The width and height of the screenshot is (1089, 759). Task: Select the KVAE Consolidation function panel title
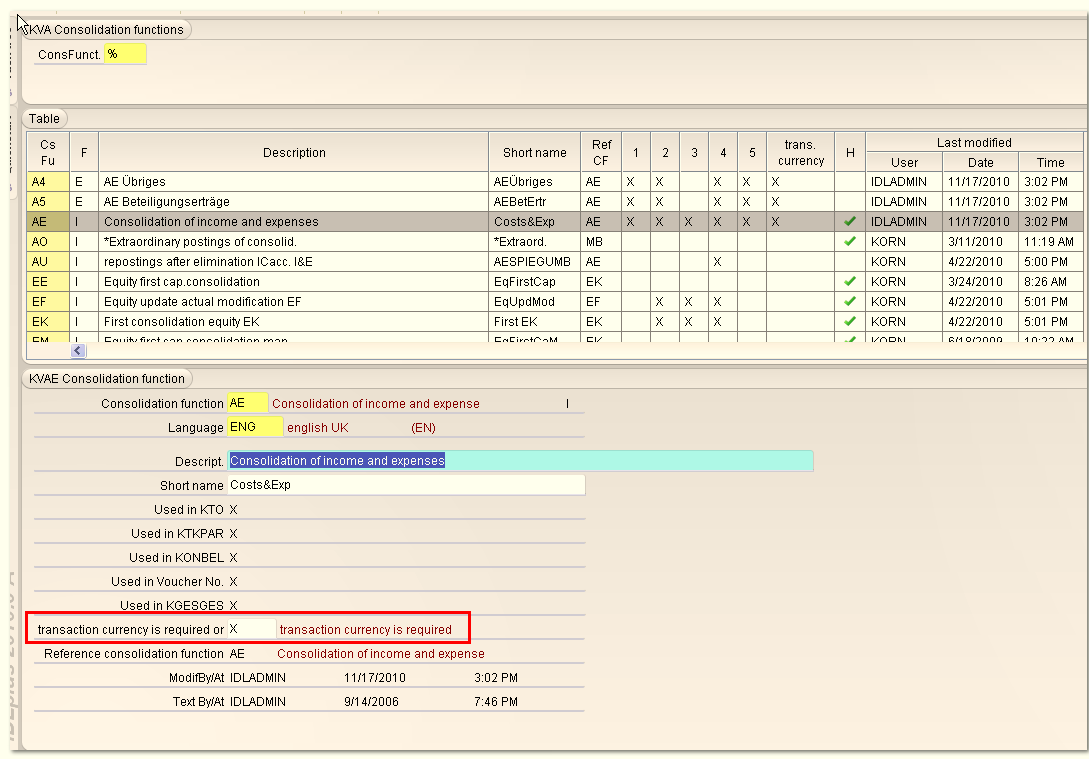[x=107, y=378]
